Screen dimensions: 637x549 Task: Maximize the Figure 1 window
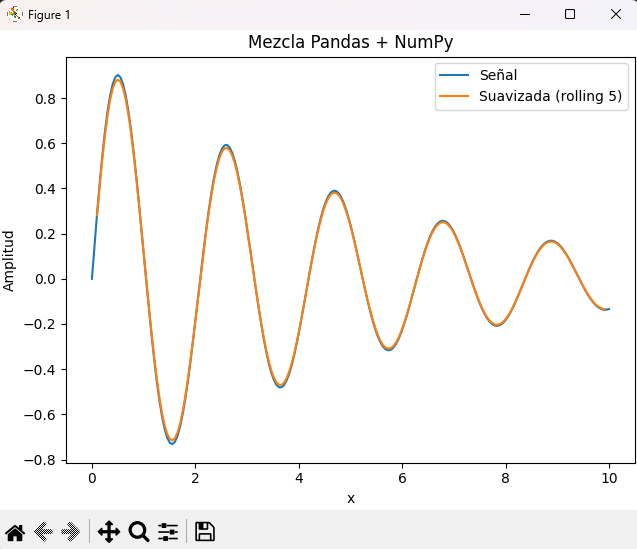coord(570,15)
